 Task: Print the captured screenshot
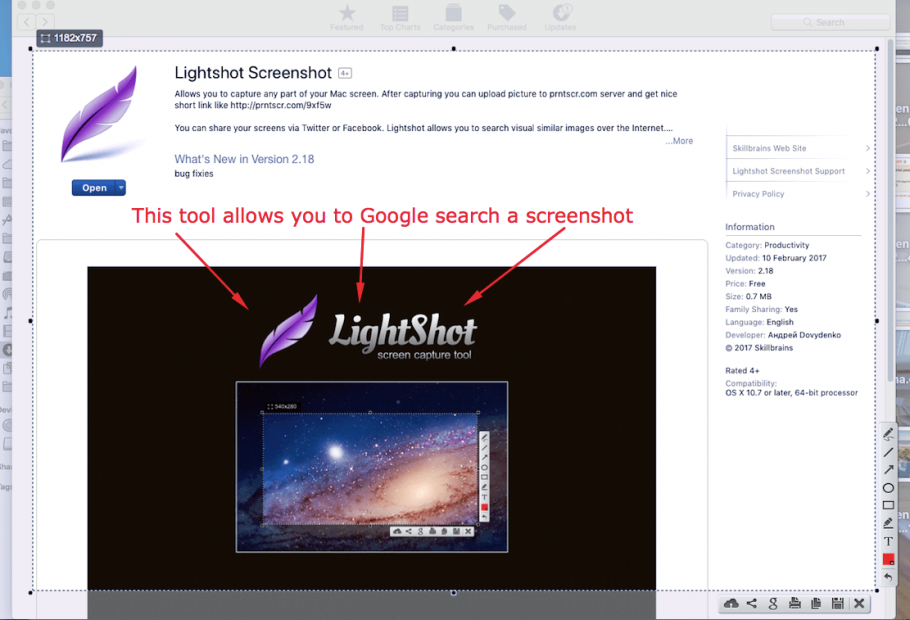[795, 604]
